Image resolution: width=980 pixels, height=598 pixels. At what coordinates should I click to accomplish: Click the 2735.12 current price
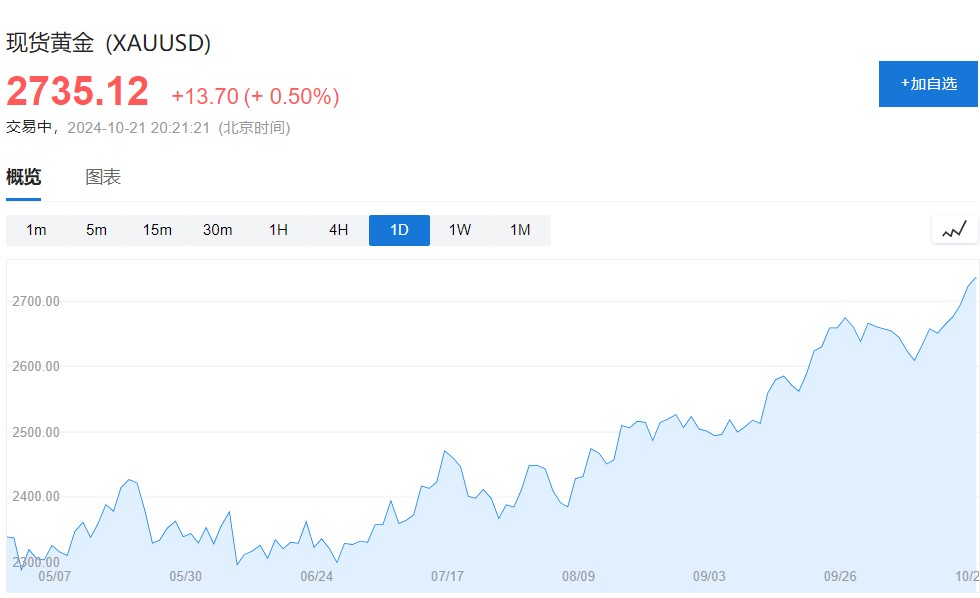[x=78, y=91]
